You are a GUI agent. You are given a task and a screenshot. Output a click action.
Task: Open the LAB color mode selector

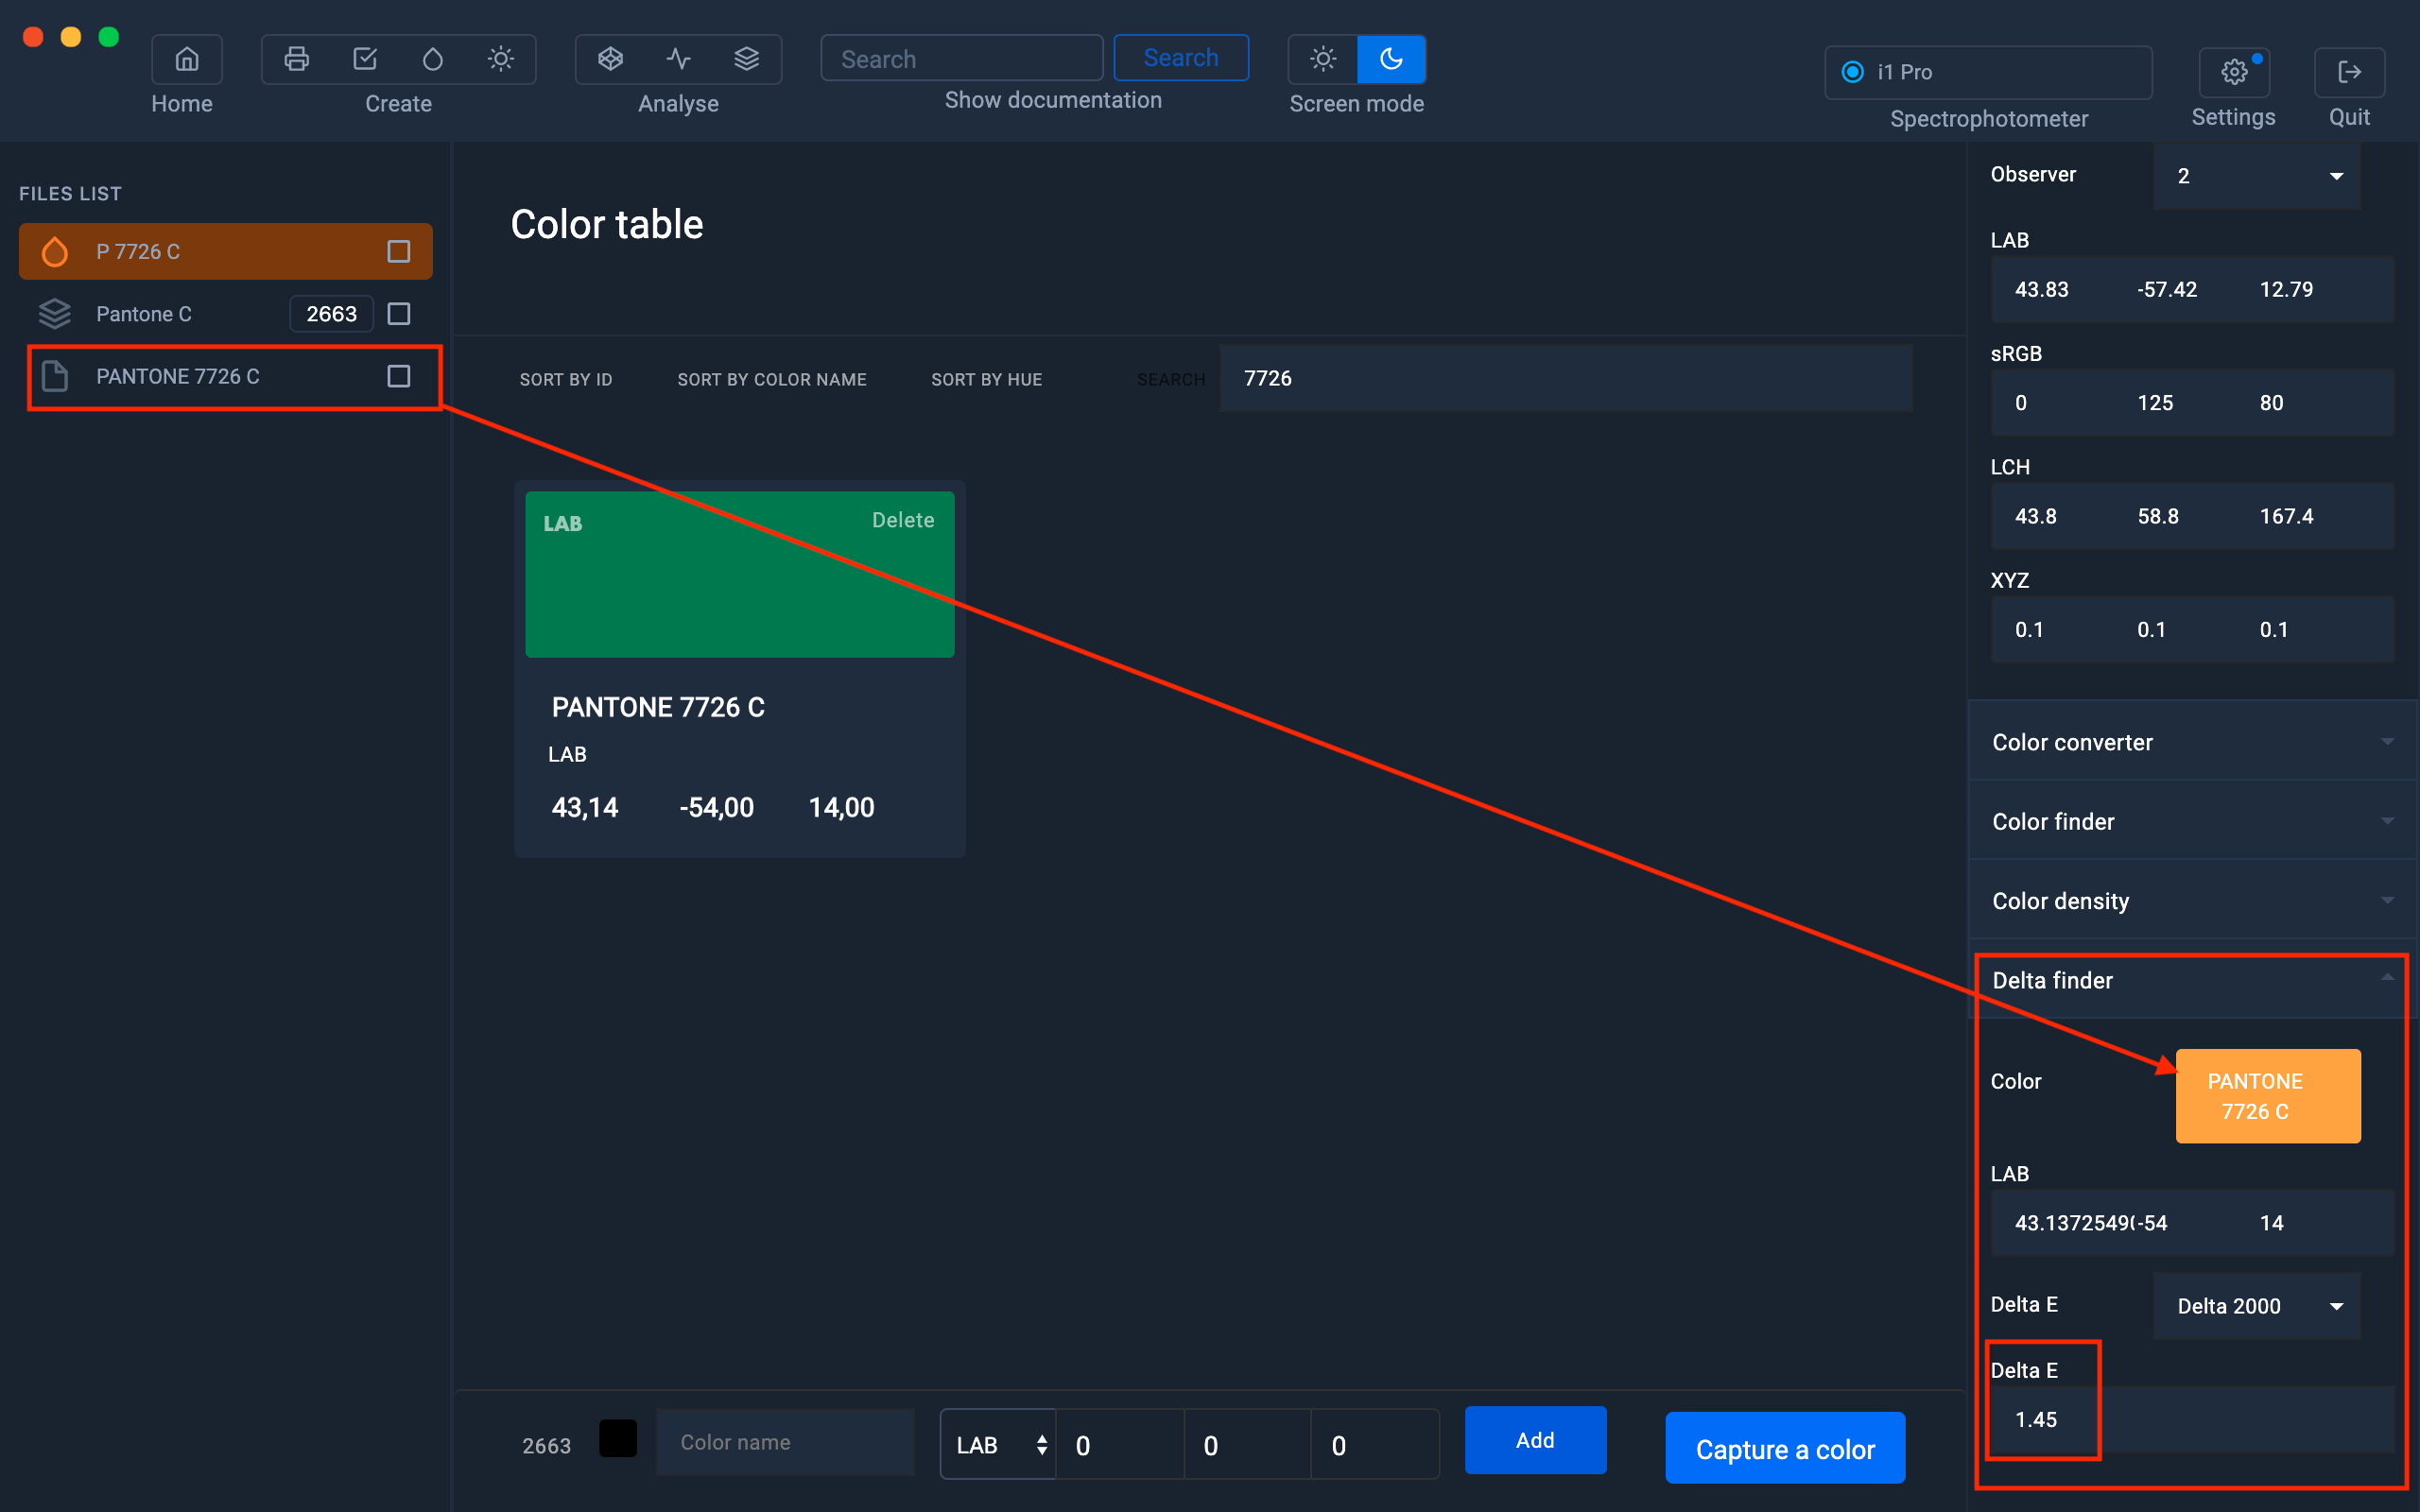pyautogui.click(x=998, y=1444)
